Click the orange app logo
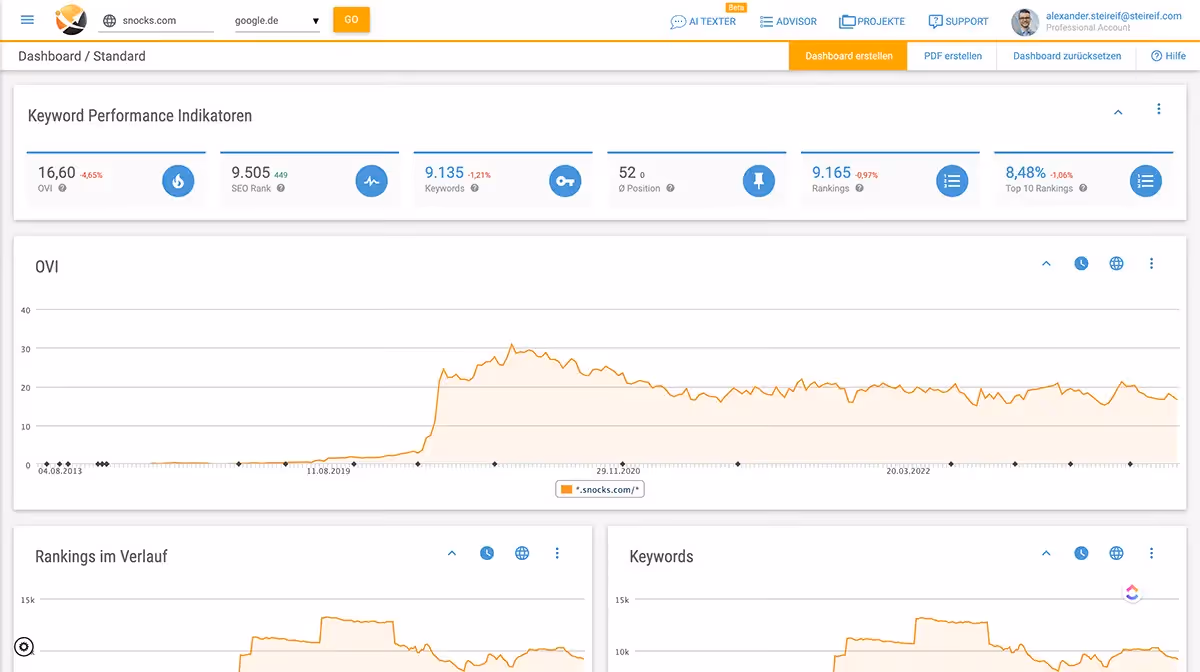Screen dimensions: 1200x672 click(70, 19)
